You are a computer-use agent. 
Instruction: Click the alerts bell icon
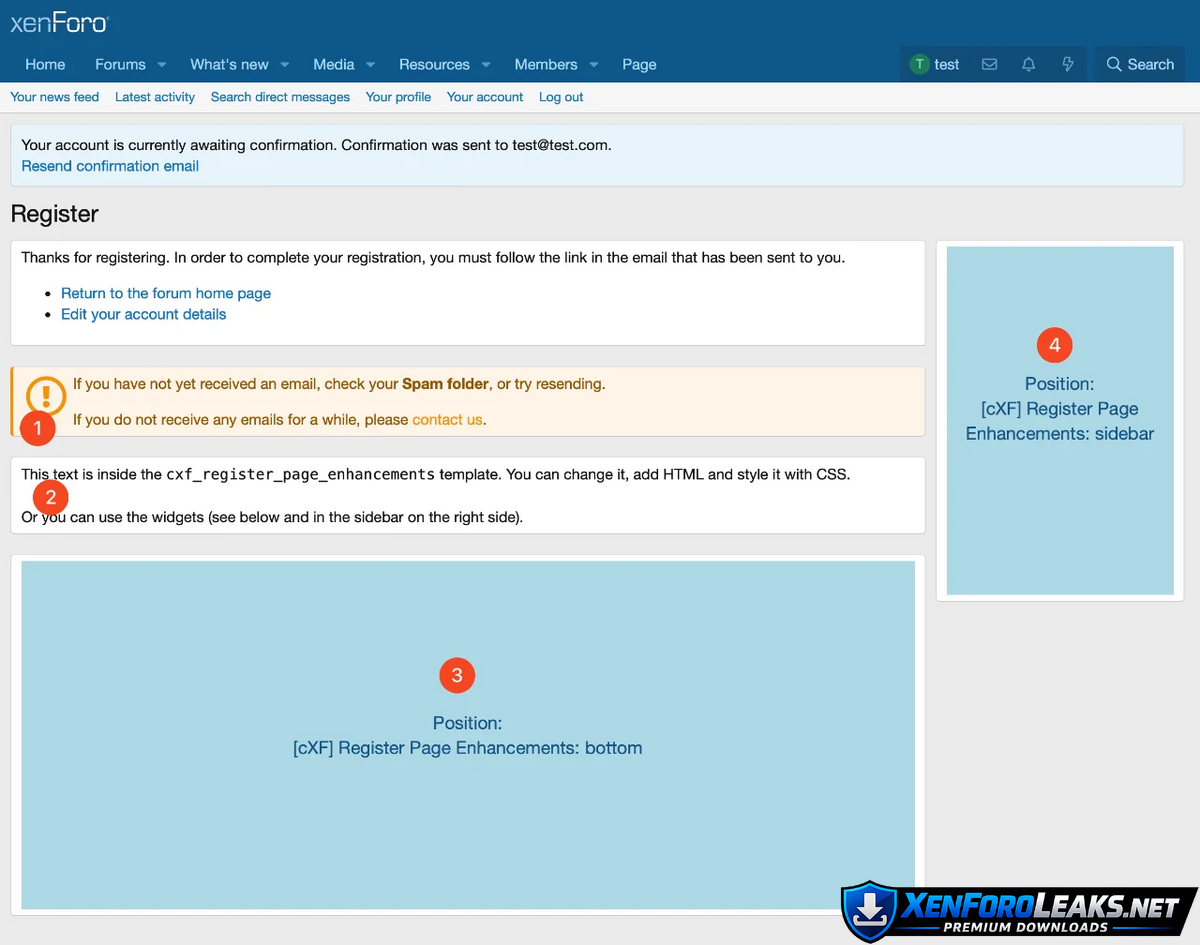1028,64
